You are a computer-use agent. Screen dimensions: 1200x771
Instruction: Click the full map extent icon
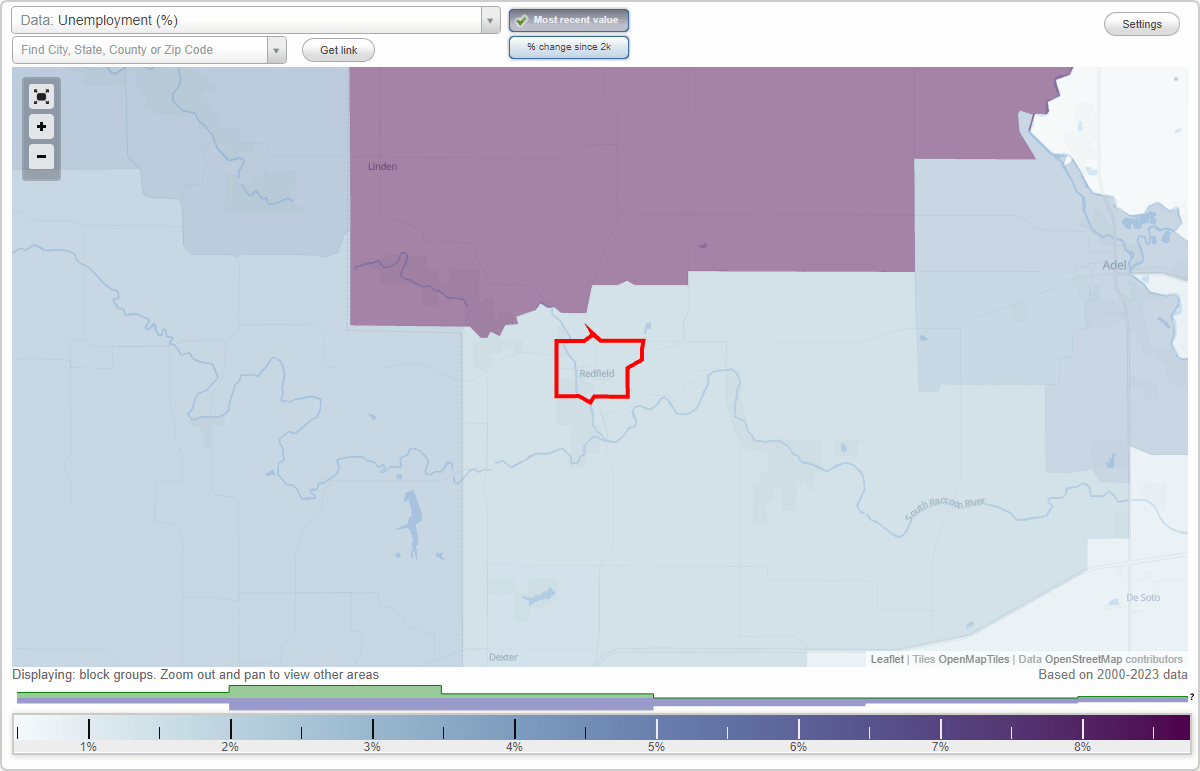click(x=41, y=96)
